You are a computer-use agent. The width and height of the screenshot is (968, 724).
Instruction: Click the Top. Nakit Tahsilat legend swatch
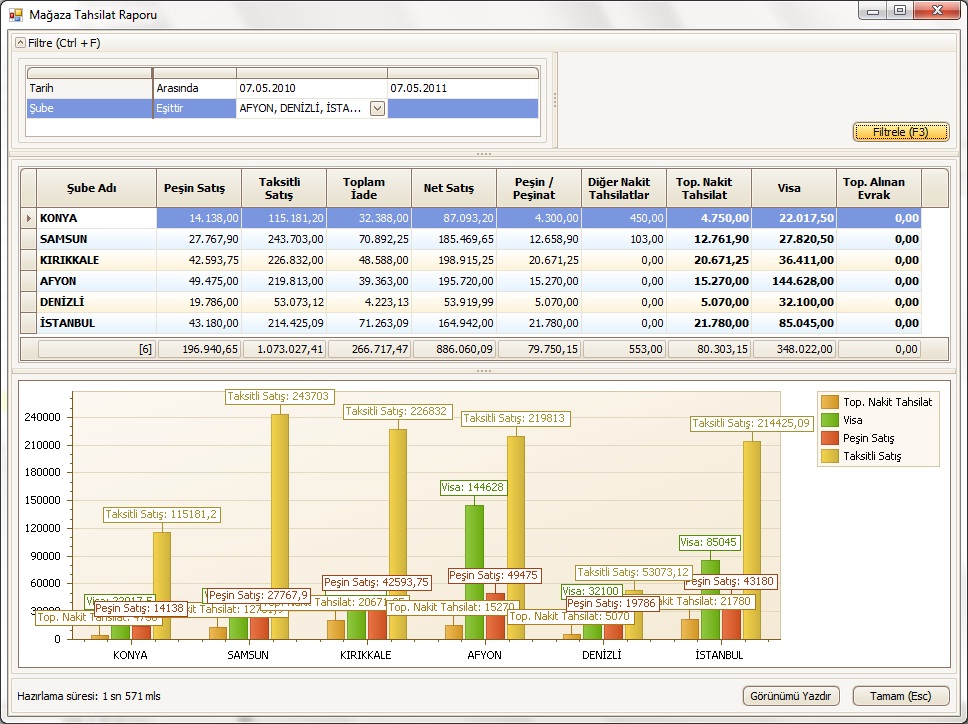829,402
